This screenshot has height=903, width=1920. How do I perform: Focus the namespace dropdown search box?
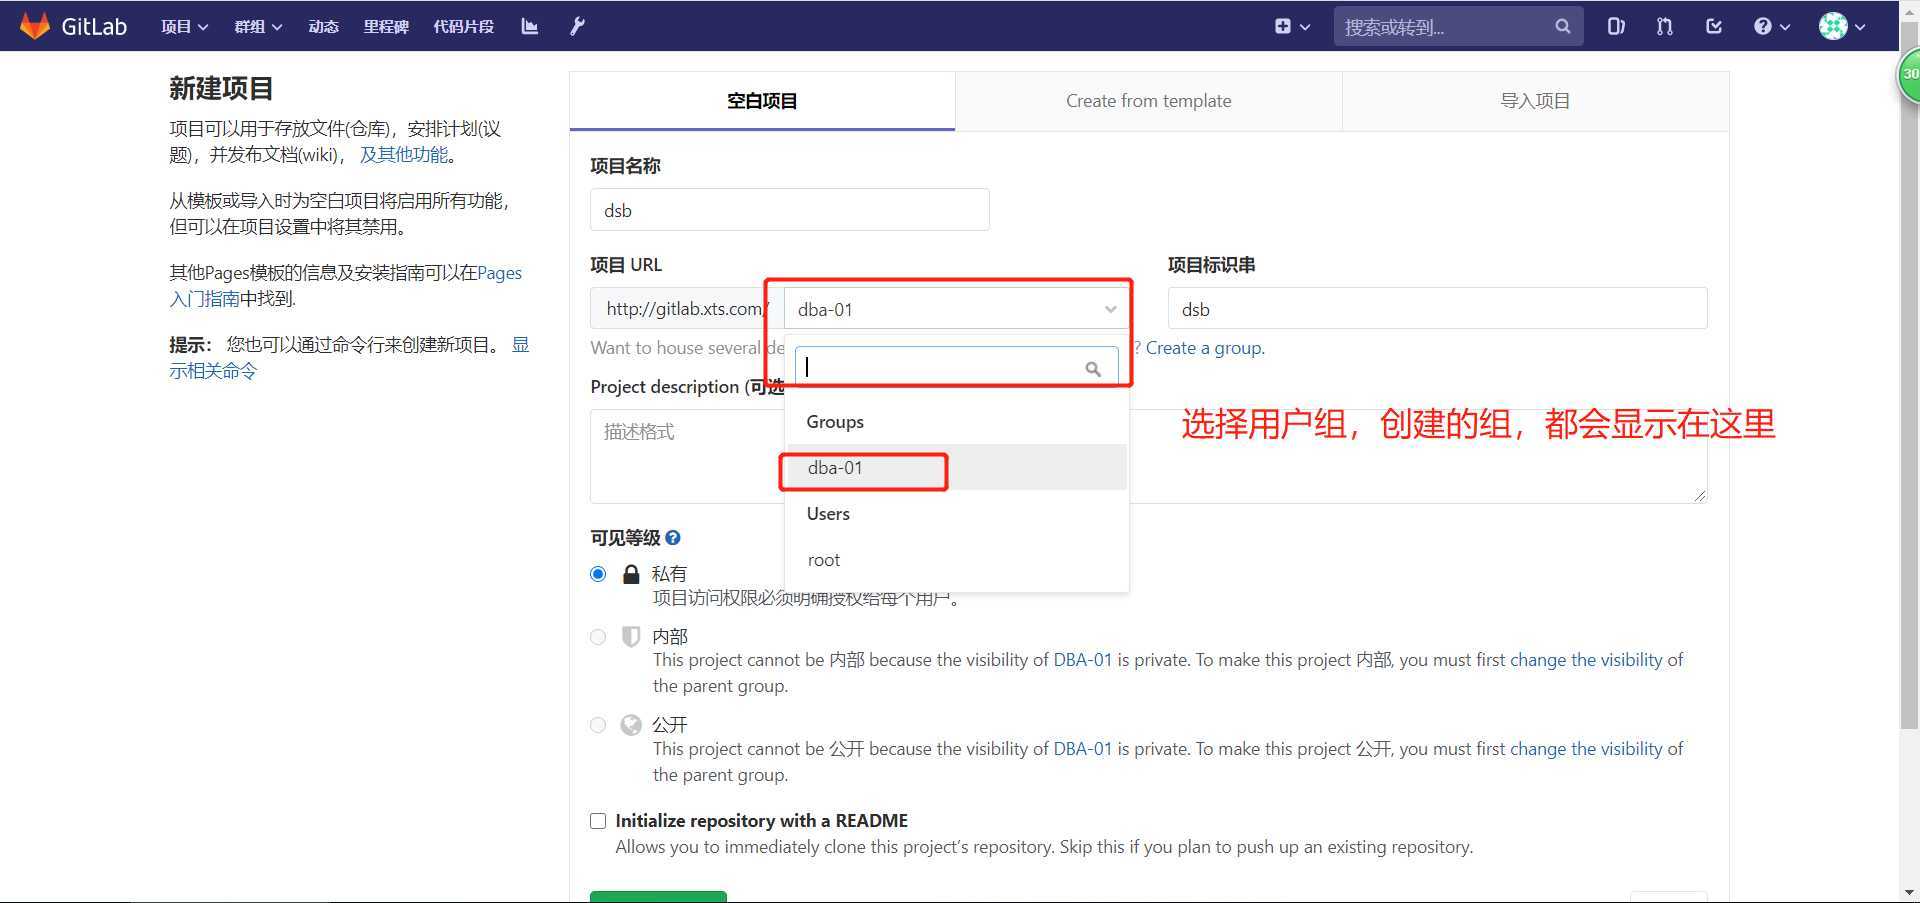(x=956, y=367)
